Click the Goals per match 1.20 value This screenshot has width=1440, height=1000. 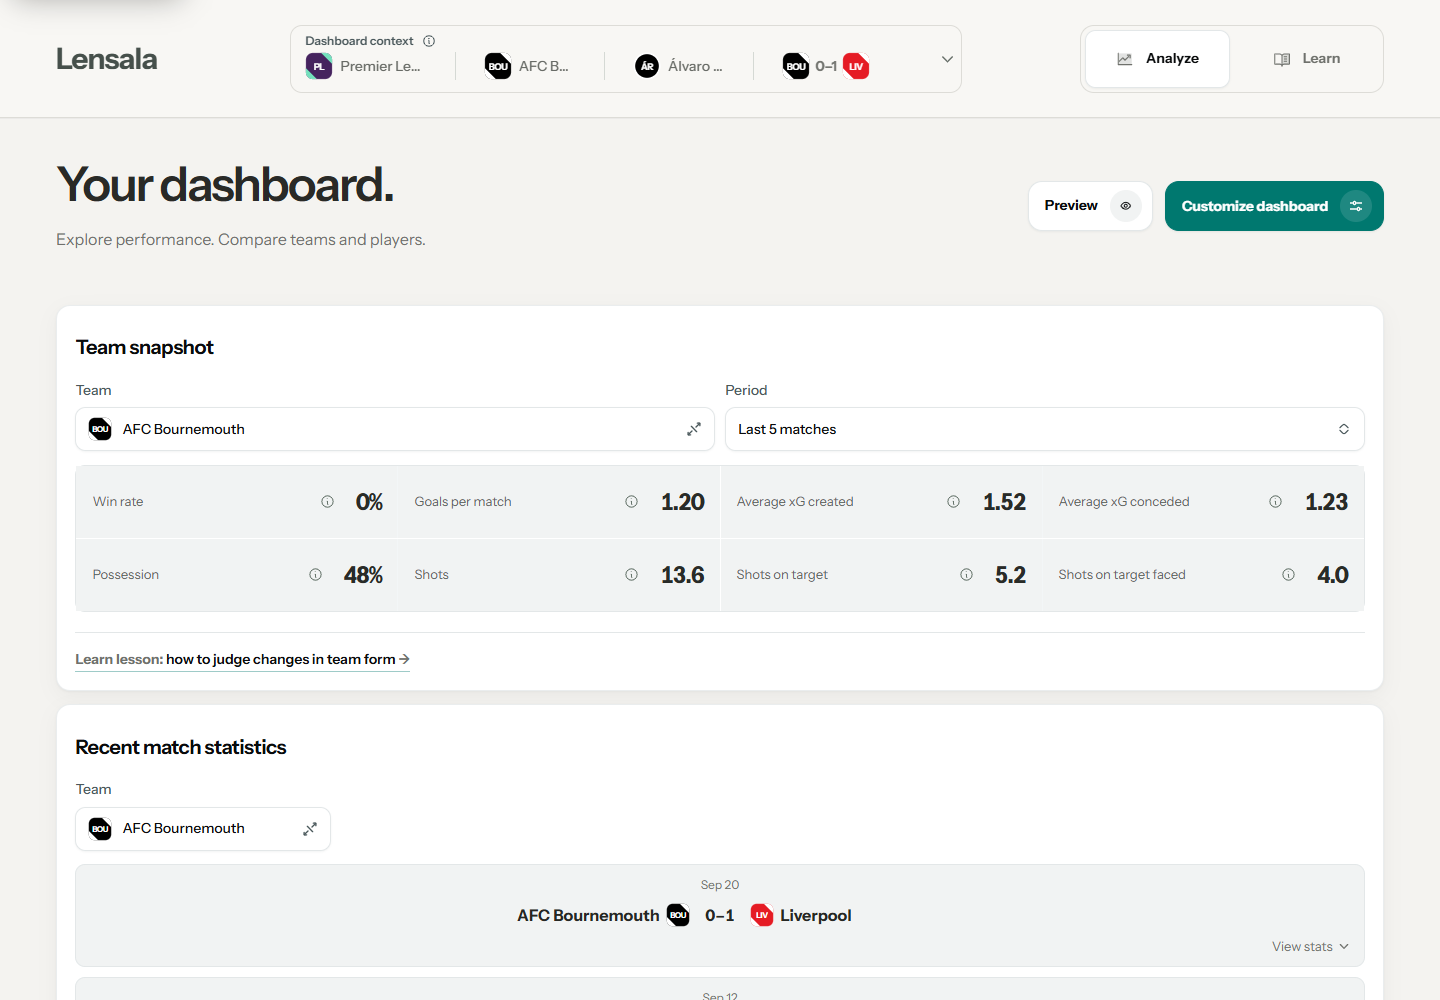(683, 502)
